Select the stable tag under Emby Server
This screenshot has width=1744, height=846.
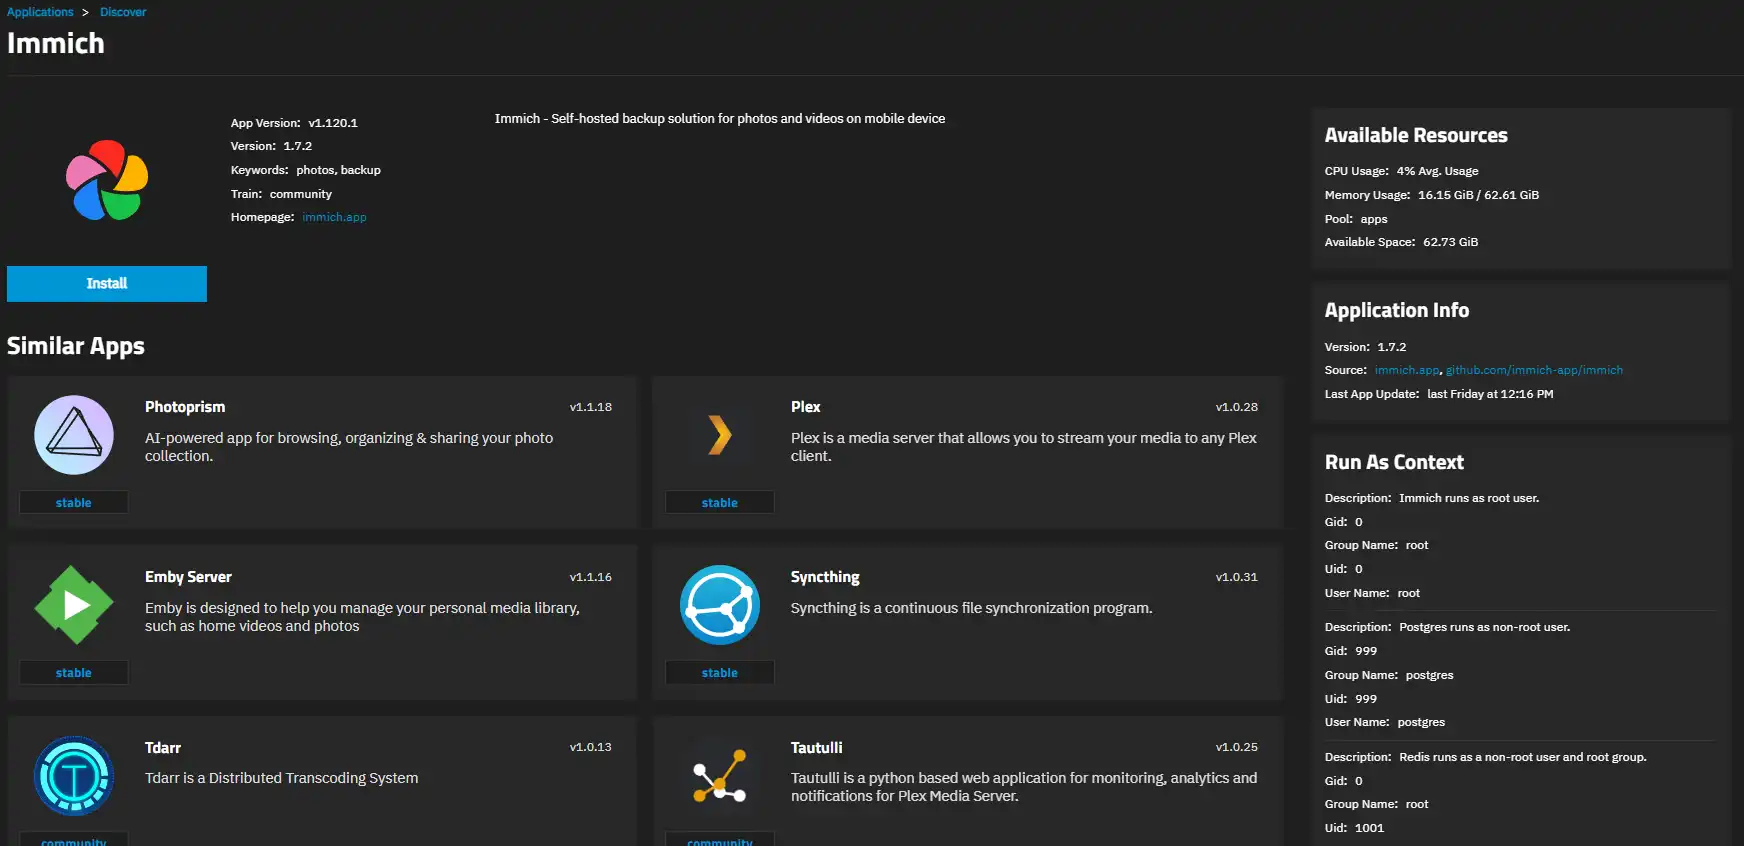point(74,673)
